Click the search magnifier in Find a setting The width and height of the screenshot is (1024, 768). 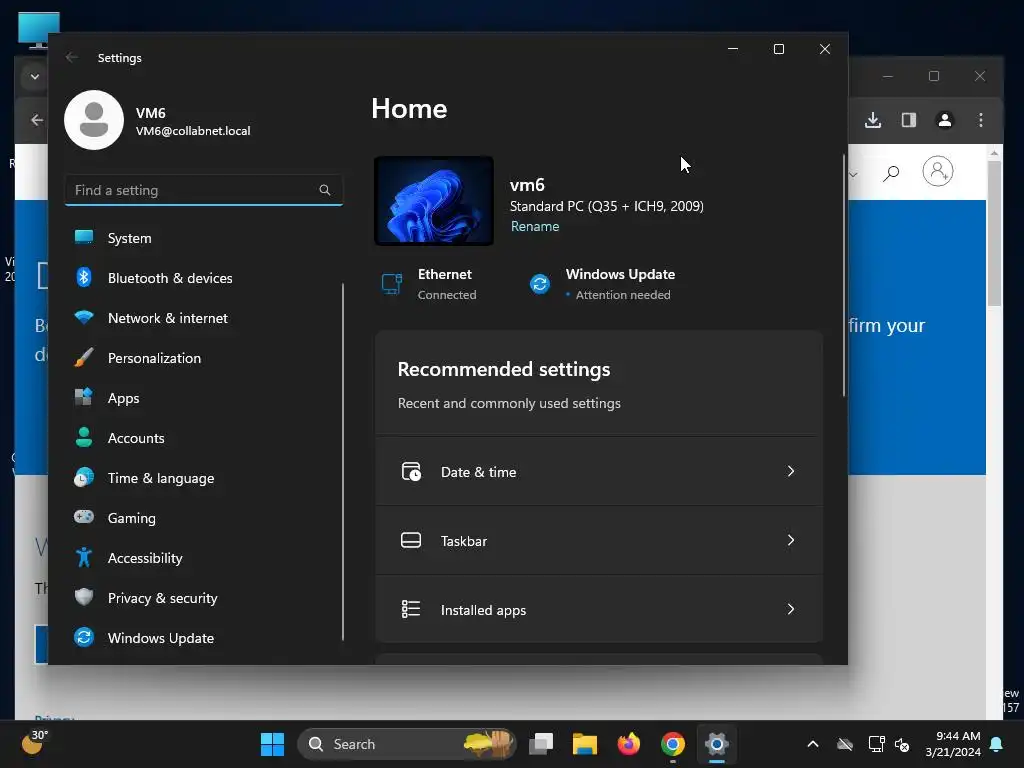pyautogui.click(x=325, y=190)
